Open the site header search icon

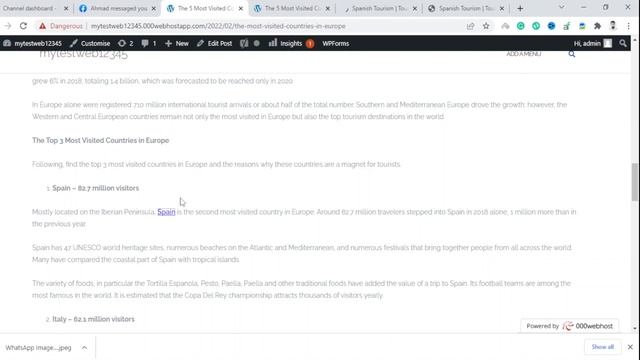(x=572, y=54)
